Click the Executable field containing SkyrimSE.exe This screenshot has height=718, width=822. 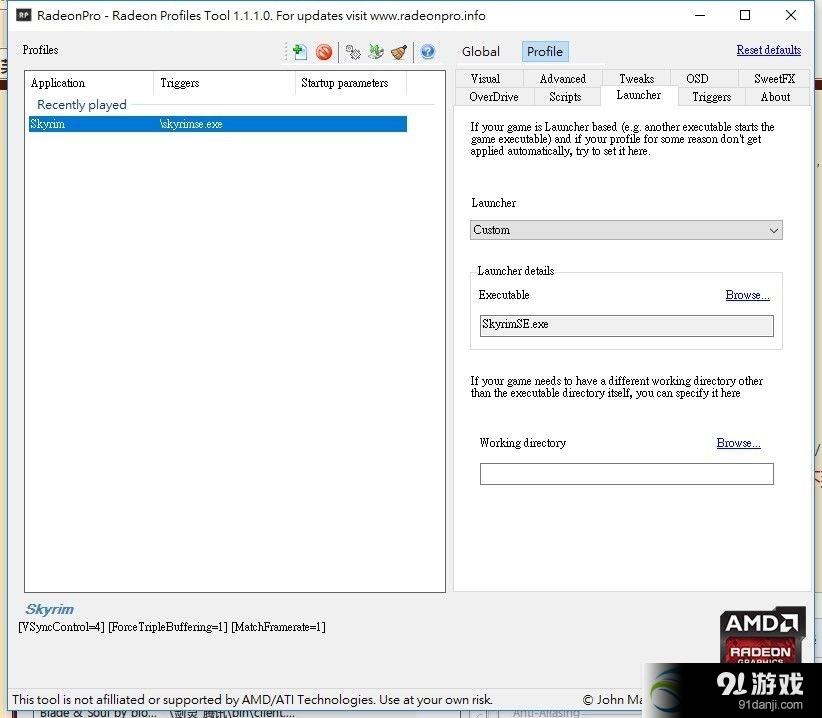tap(626, 325)
